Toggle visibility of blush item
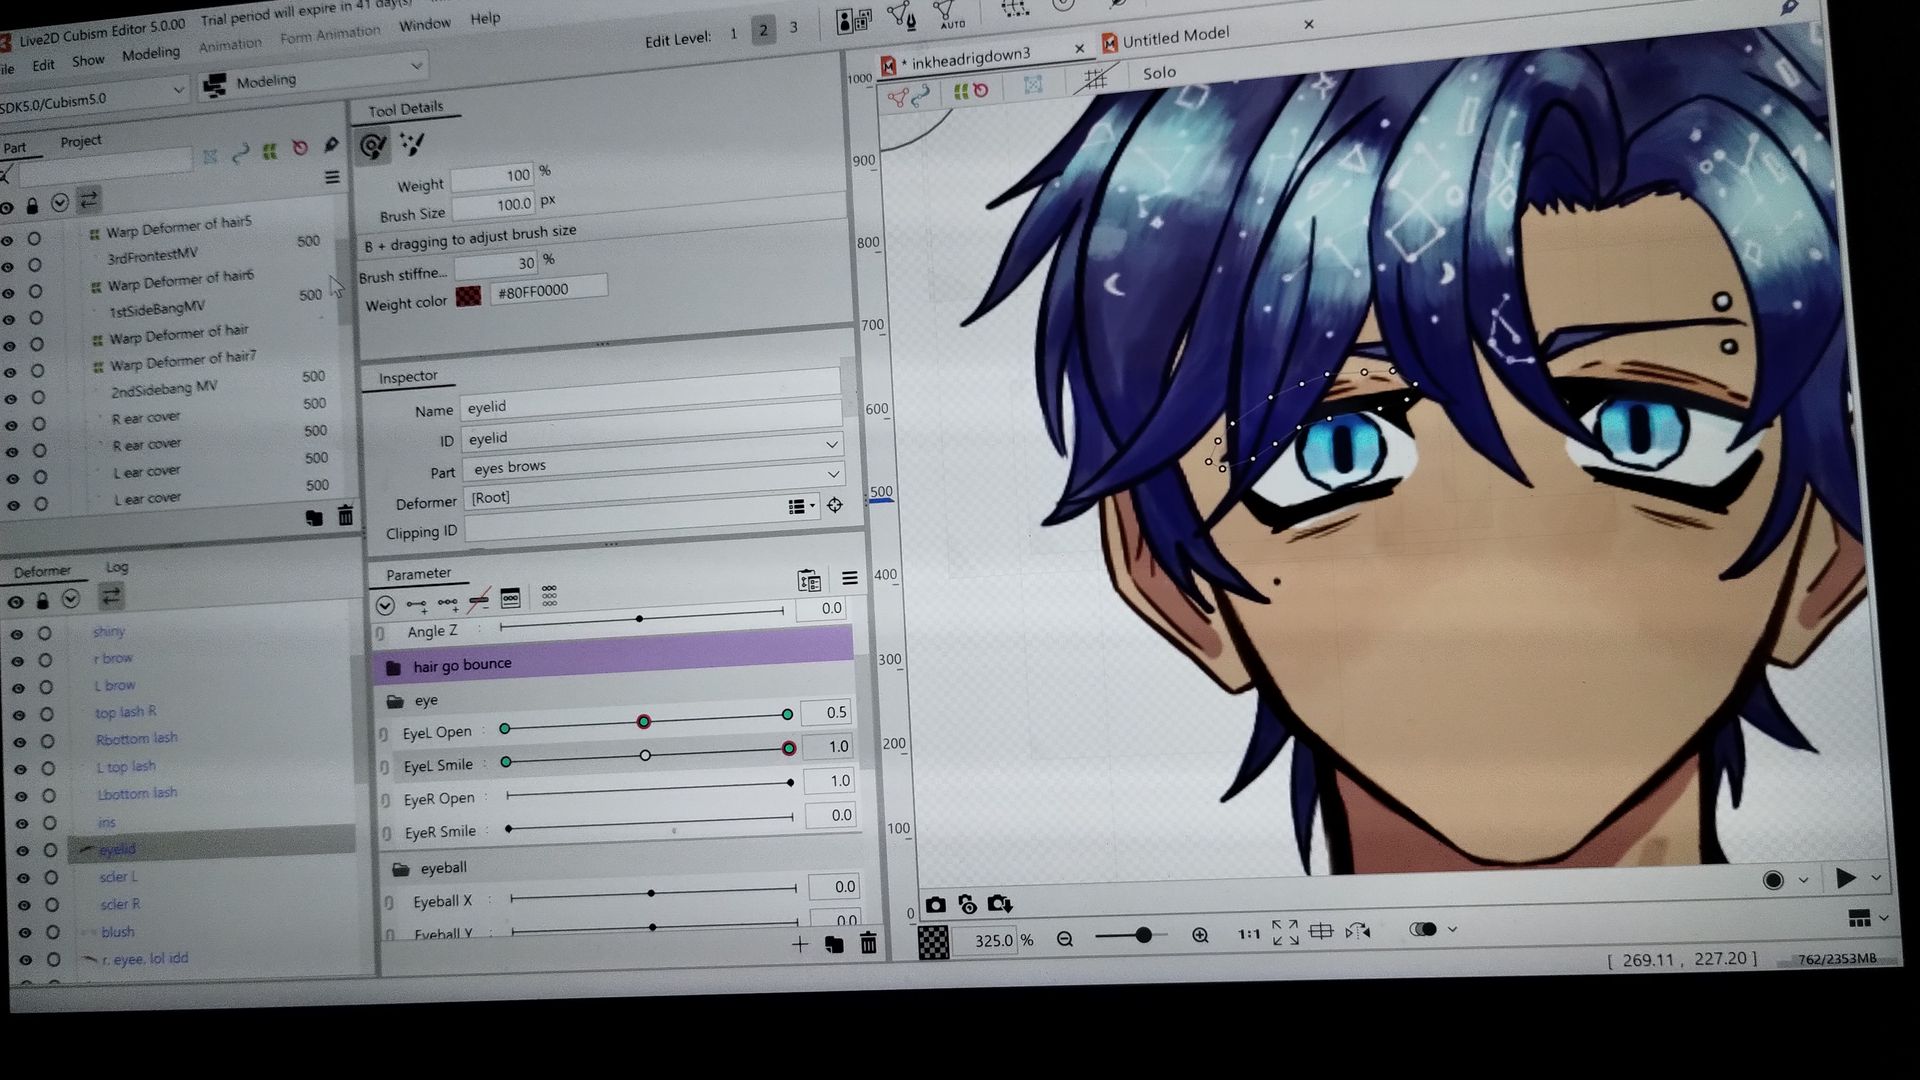The image size is (1920, 1080). point(25,933)
